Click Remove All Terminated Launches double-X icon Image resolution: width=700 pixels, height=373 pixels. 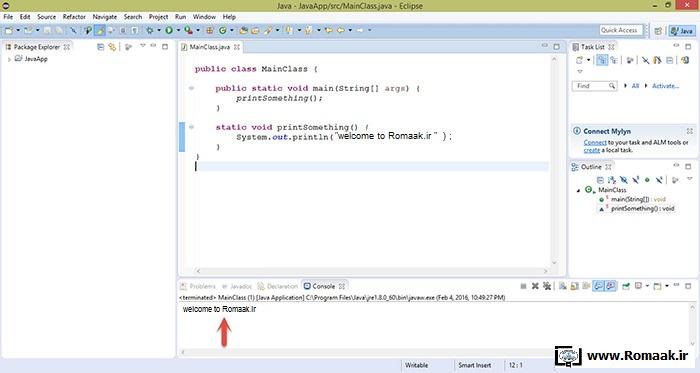click(x=547, y=286)
